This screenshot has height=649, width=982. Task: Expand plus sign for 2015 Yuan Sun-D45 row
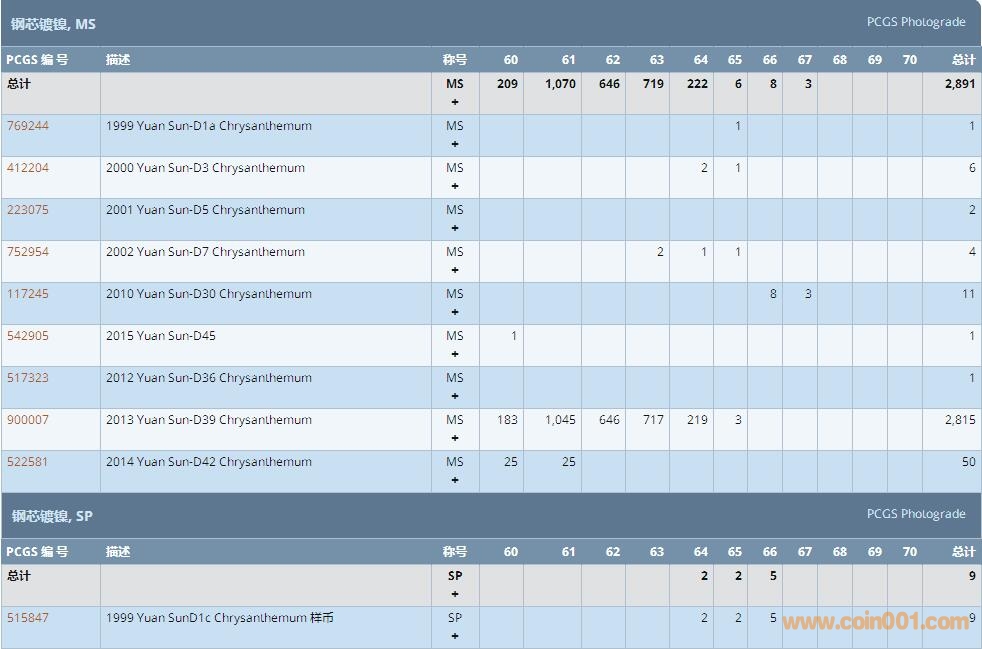(455, 354)
